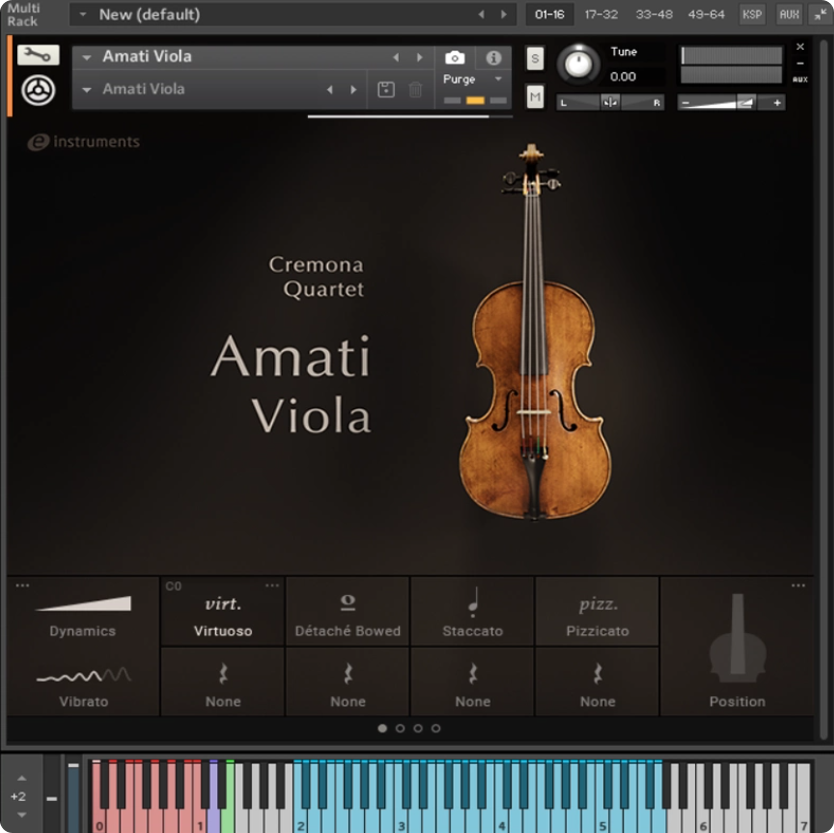Image resolution: width=834 pixels, height=833 pixels.
Task: Select the Virtuoso articulation slot
Action: point(223,612)
